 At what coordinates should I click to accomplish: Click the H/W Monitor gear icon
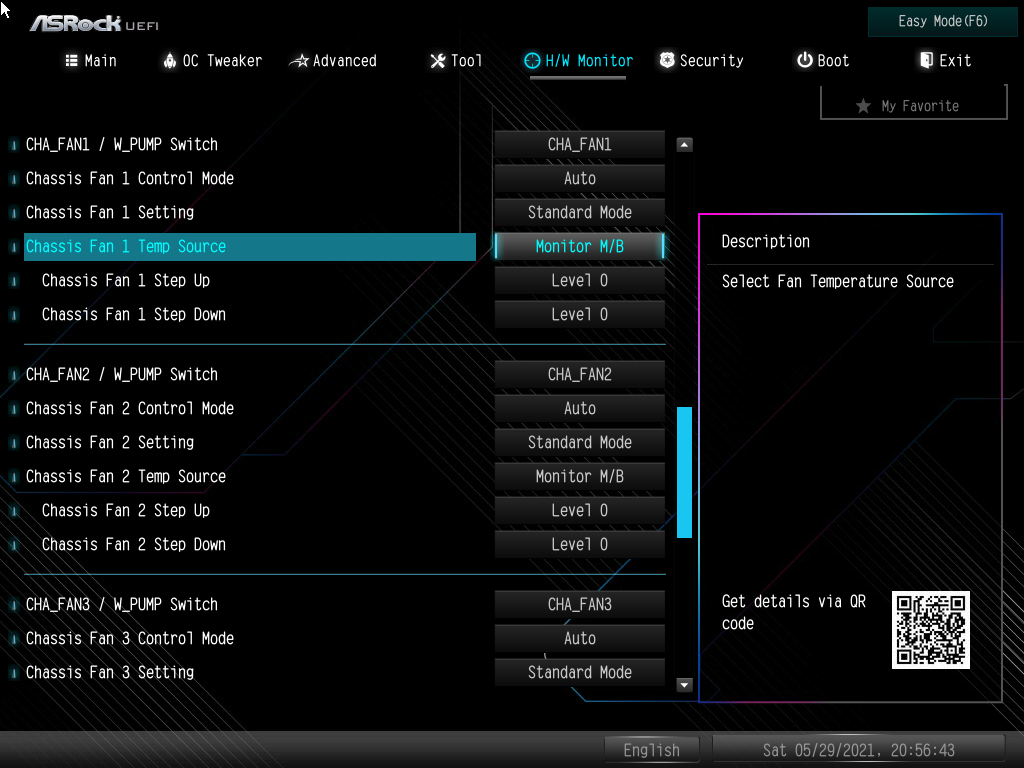[x=533, y=60]
